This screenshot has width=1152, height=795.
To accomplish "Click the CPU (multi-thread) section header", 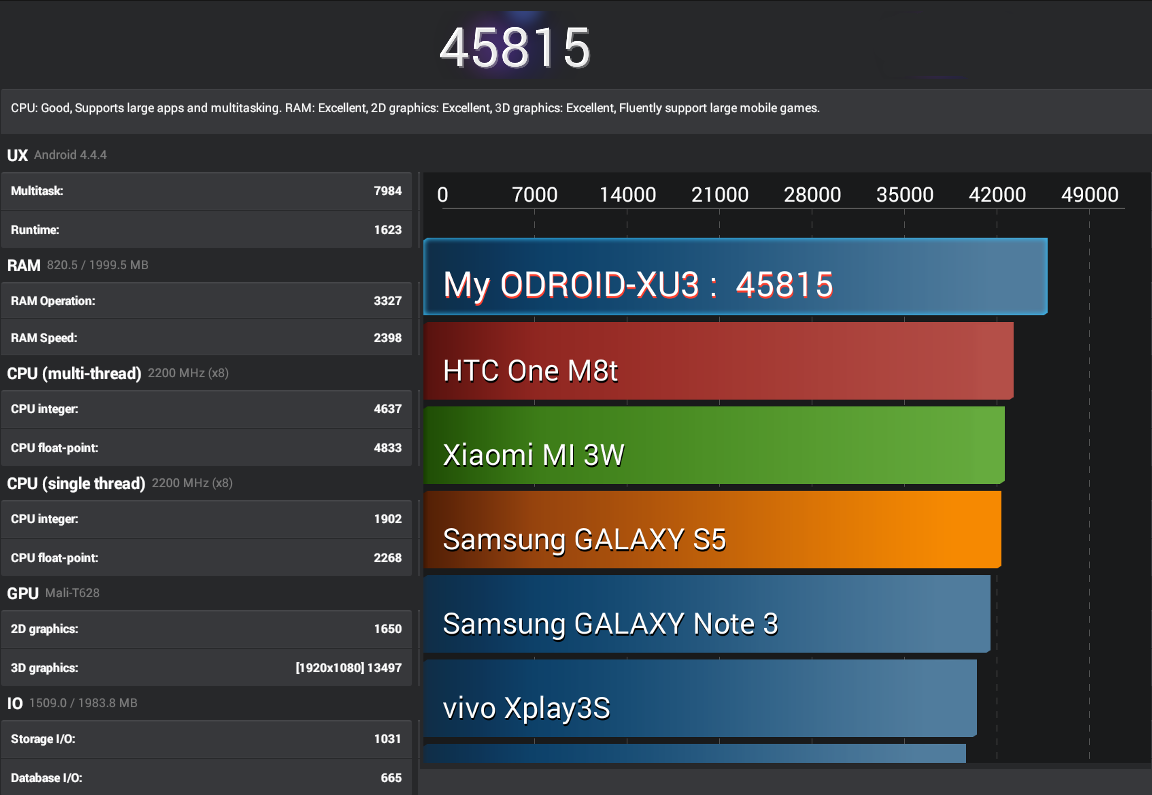I will [118, 373].
